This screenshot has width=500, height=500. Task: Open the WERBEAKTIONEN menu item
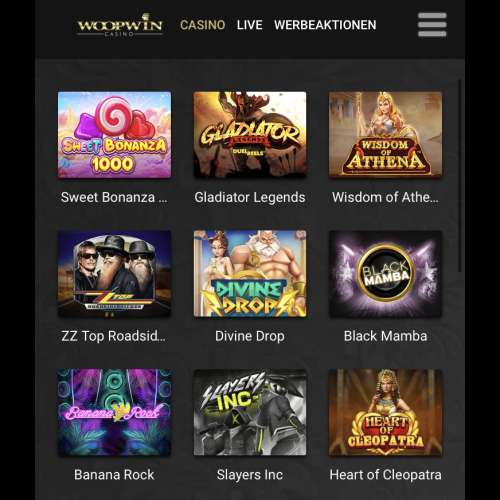[325, 25]
